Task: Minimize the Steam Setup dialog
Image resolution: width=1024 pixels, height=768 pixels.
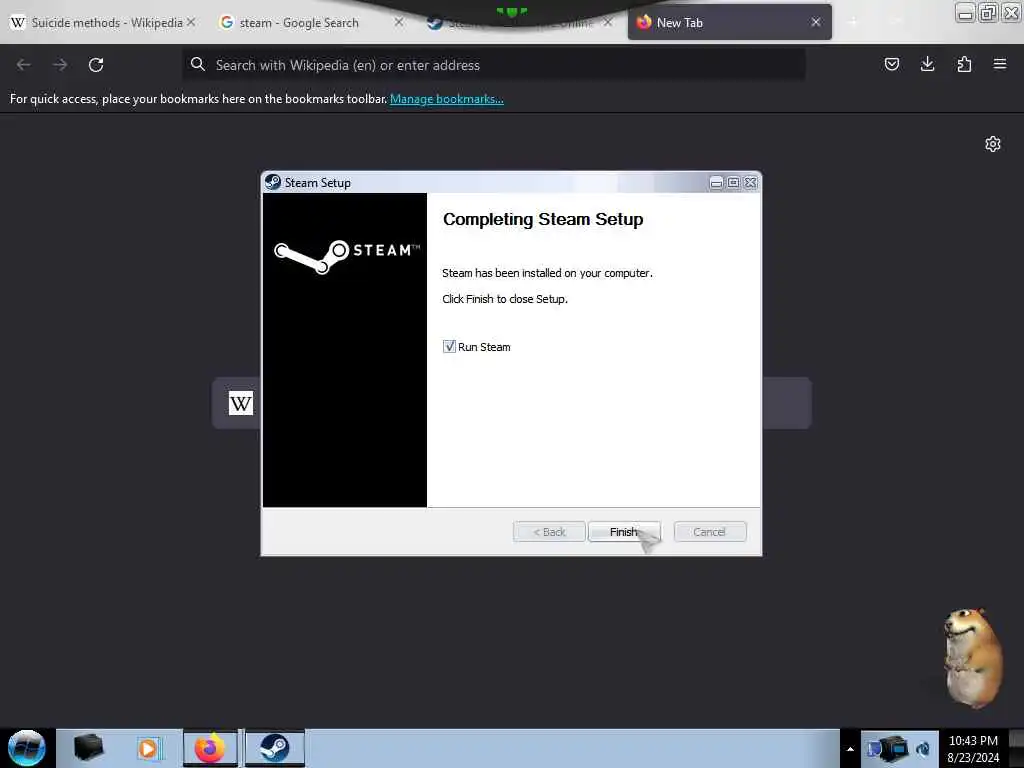Action: [x=716, y=183]
